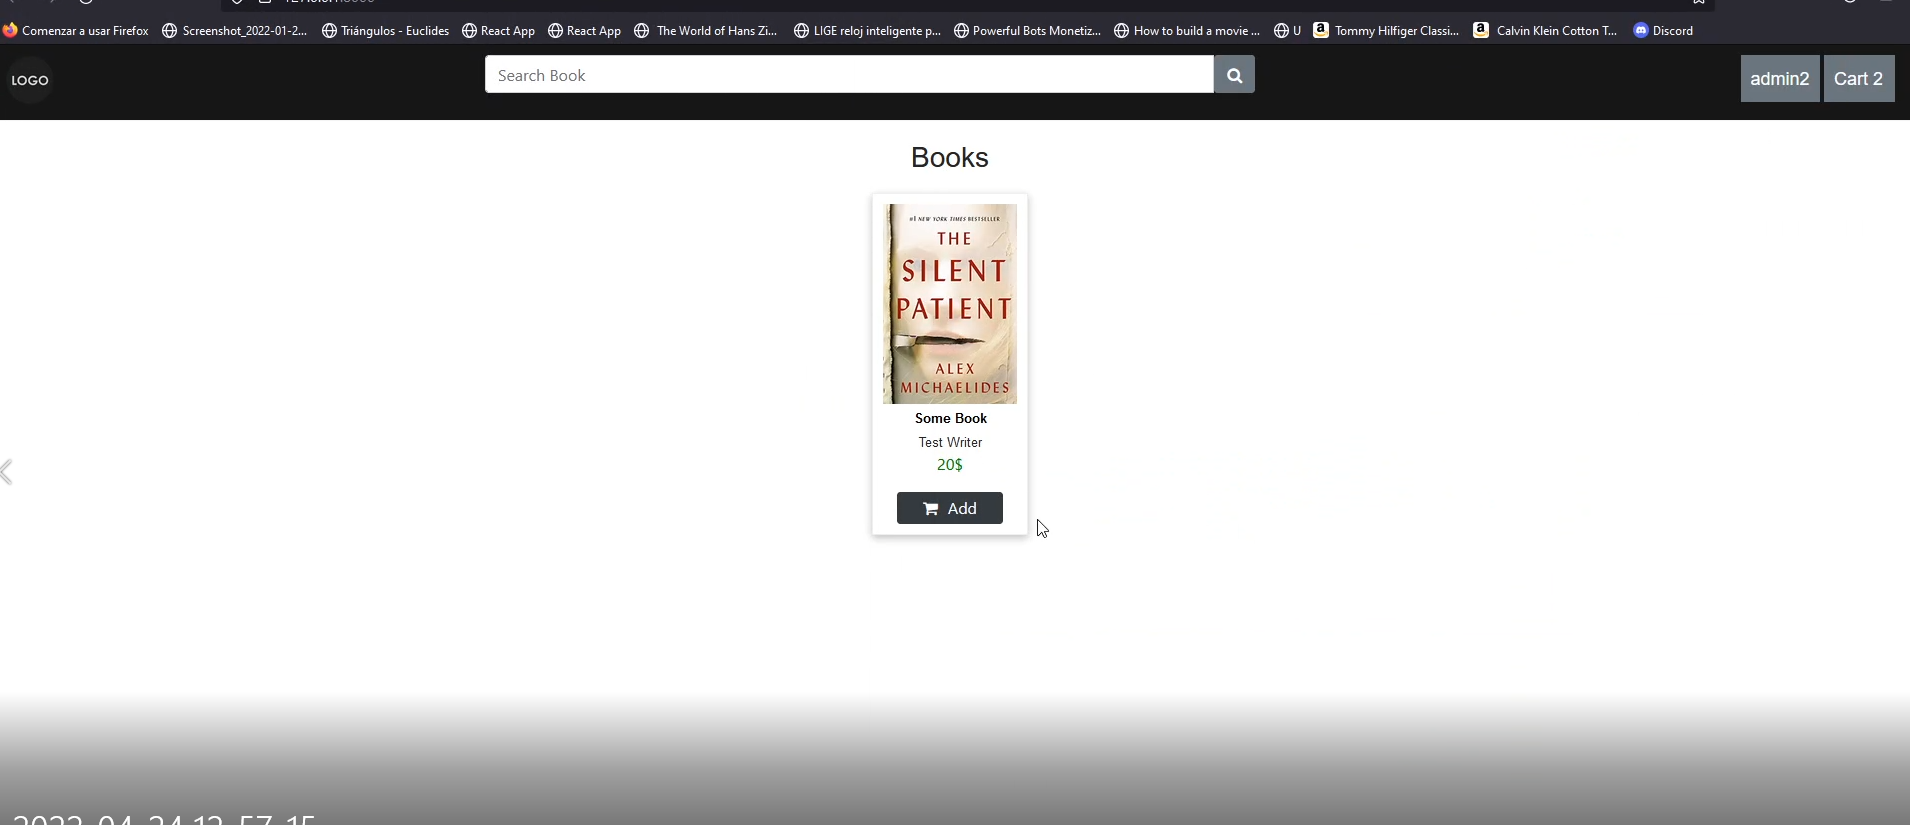Open LIGE reloj inteligente bookmark
The image size is (1910, 825).
[867, 31]
